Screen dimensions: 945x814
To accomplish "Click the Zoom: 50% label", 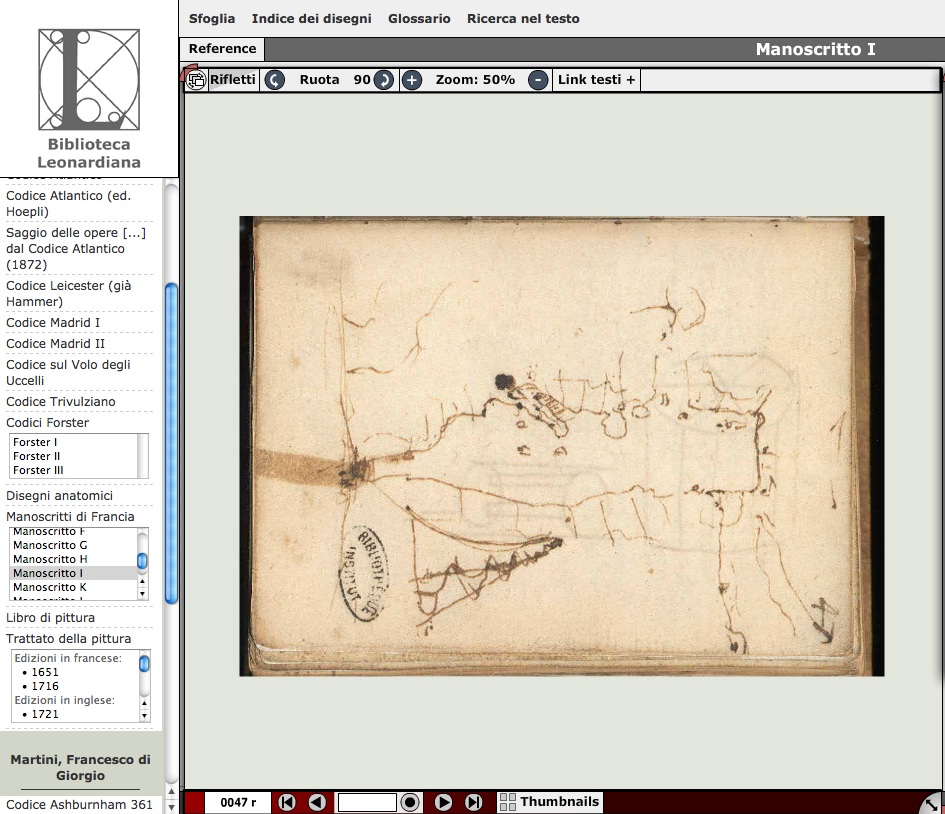I will (475, 80).
